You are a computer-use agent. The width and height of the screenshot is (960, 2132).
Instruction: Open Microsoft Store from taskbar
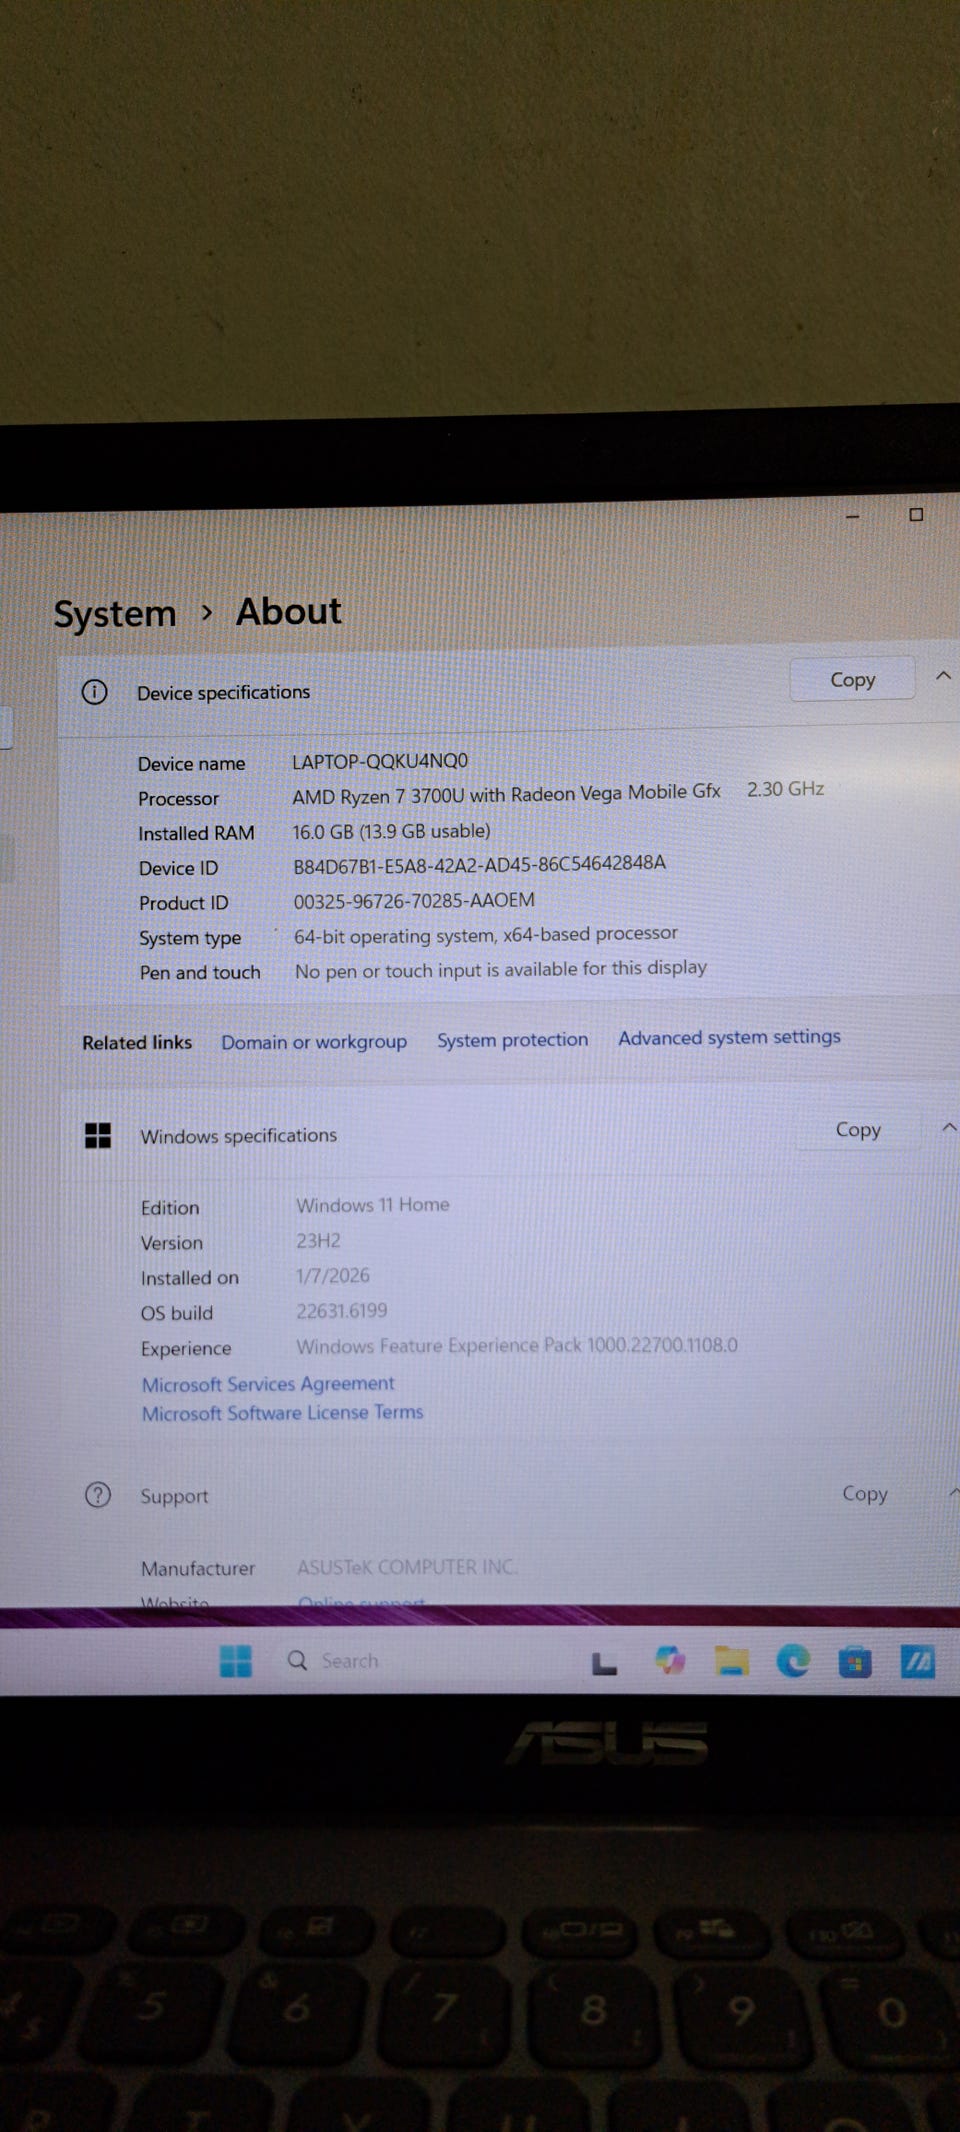click(854, 1662)
